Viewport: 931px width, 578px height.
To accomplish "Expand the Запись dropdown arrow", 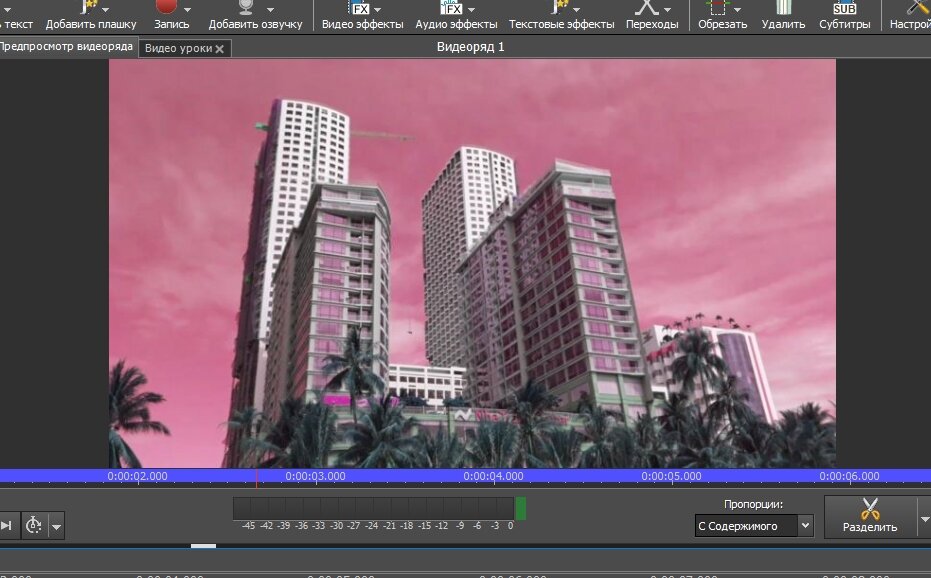I will [x=188, y=9].
